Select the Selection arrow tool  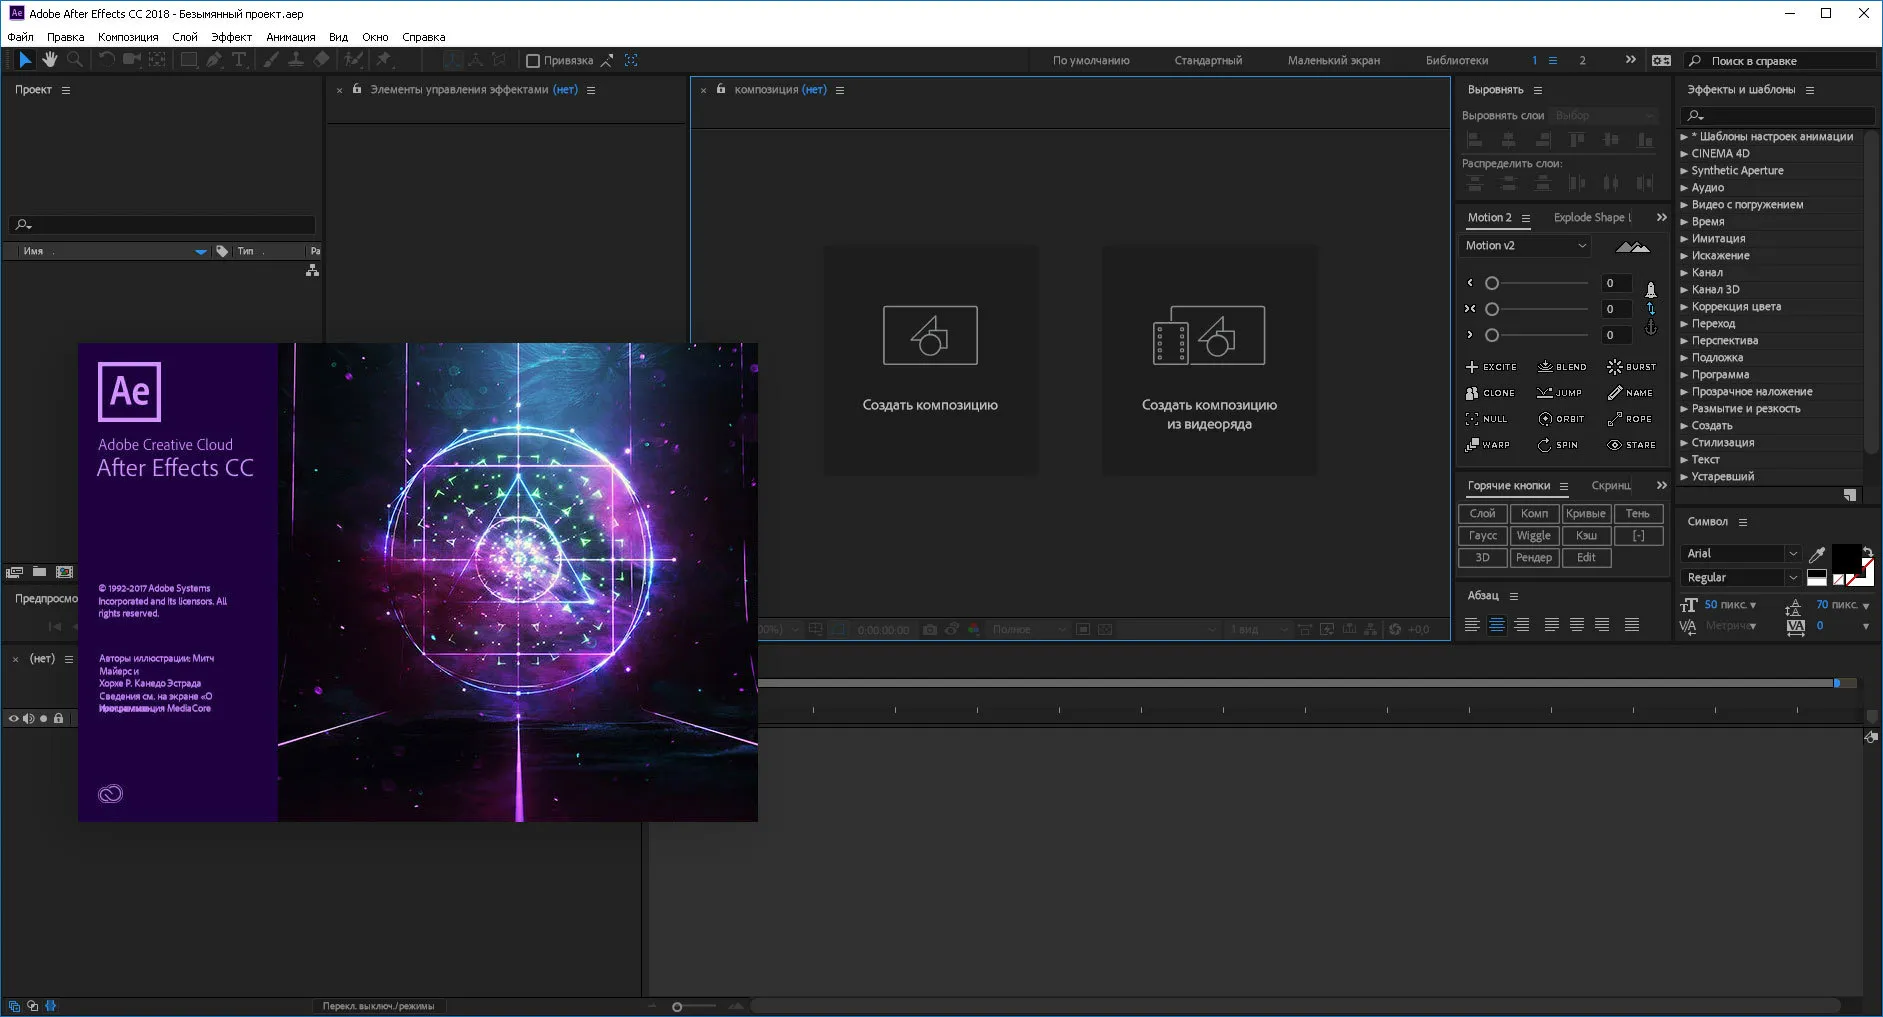click(25, 60)
